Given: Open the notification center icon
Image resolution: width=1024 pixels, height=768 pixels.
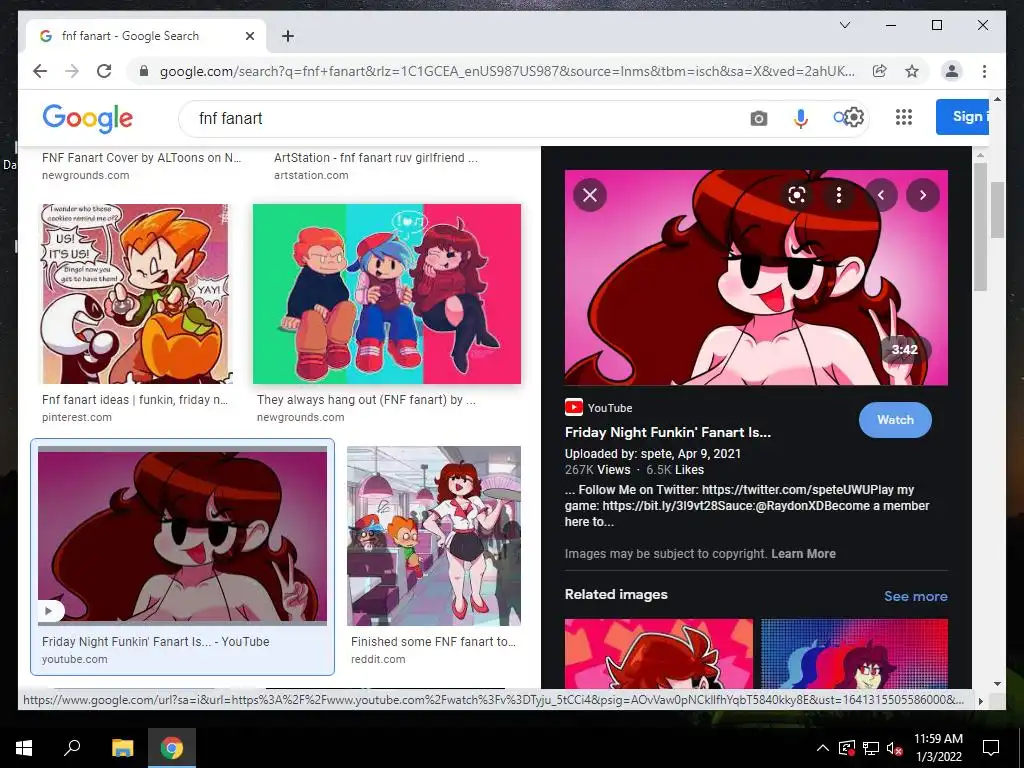Looking at the screenshot, I should point(991,748).
